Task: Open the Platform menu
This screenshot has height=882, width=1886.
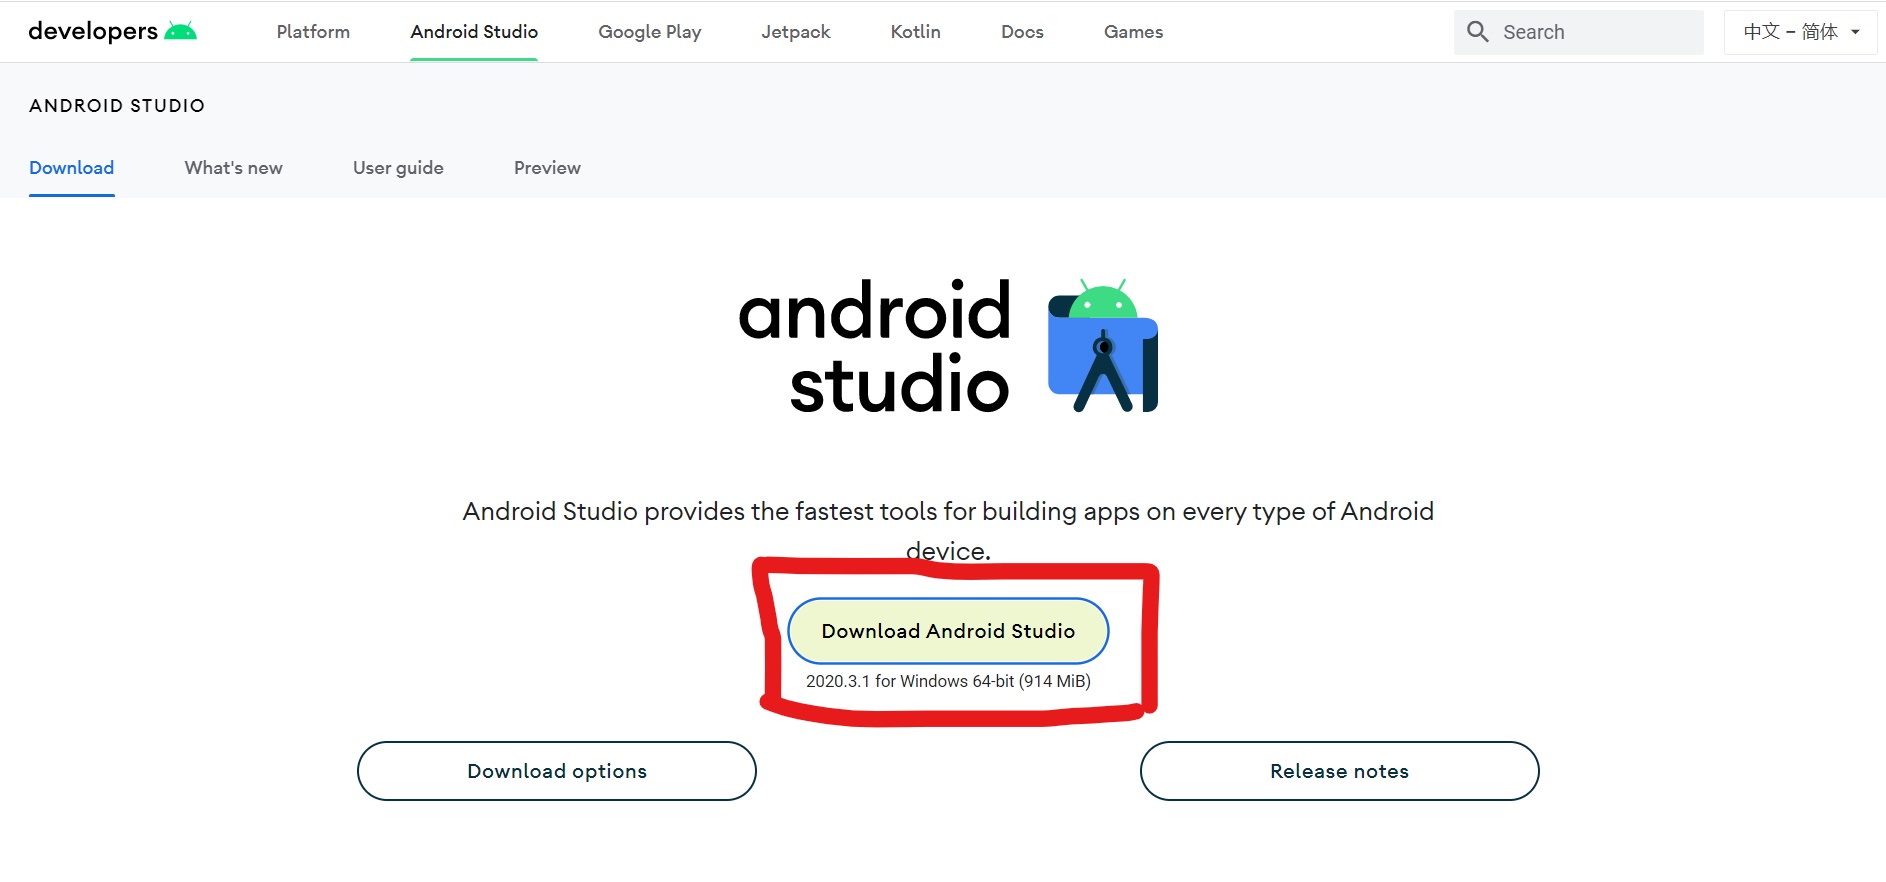Action: click(313, 32)
